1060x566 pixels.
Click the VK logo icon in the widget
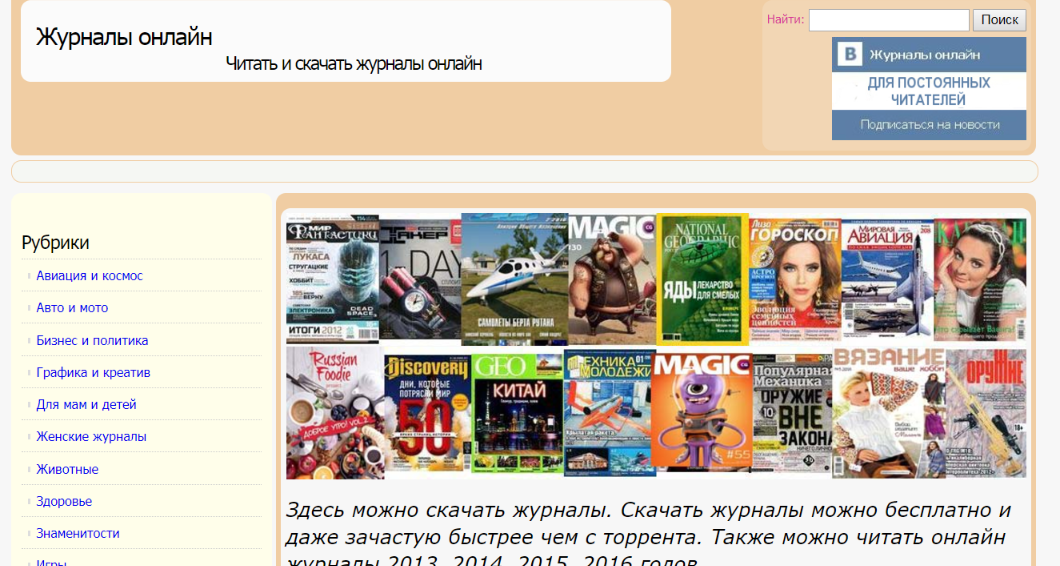point(850,54)
